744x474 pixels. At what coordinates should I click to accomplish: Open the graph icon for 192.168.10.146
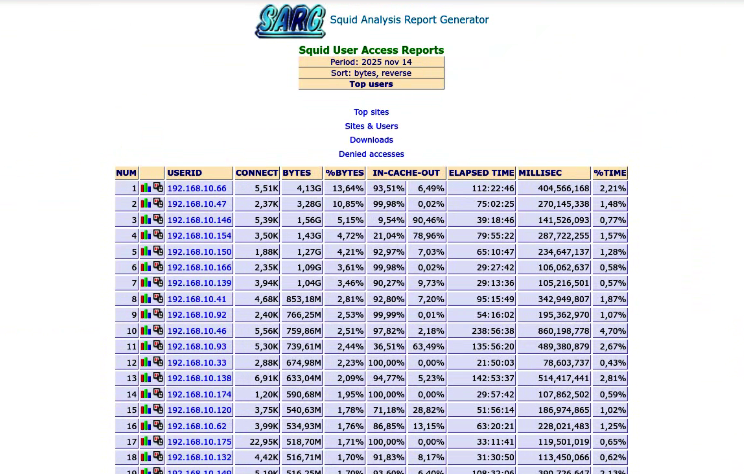pos(146,220)
